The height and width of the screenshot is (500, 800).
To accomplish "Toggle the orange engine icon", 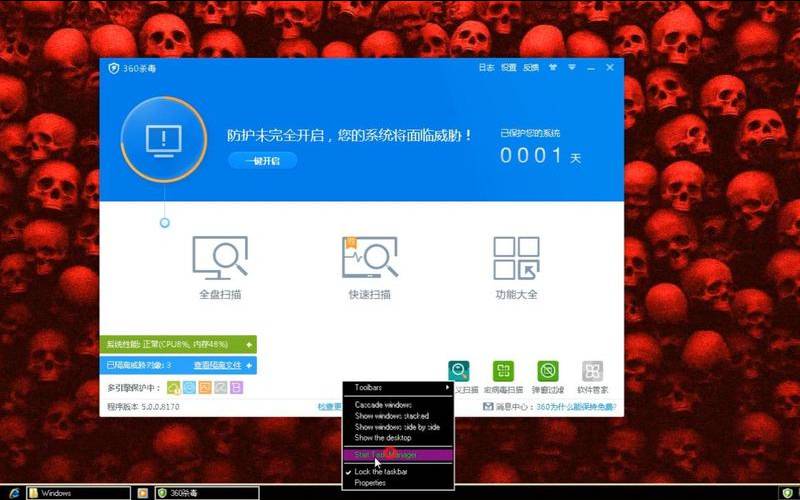I will 205,388.
